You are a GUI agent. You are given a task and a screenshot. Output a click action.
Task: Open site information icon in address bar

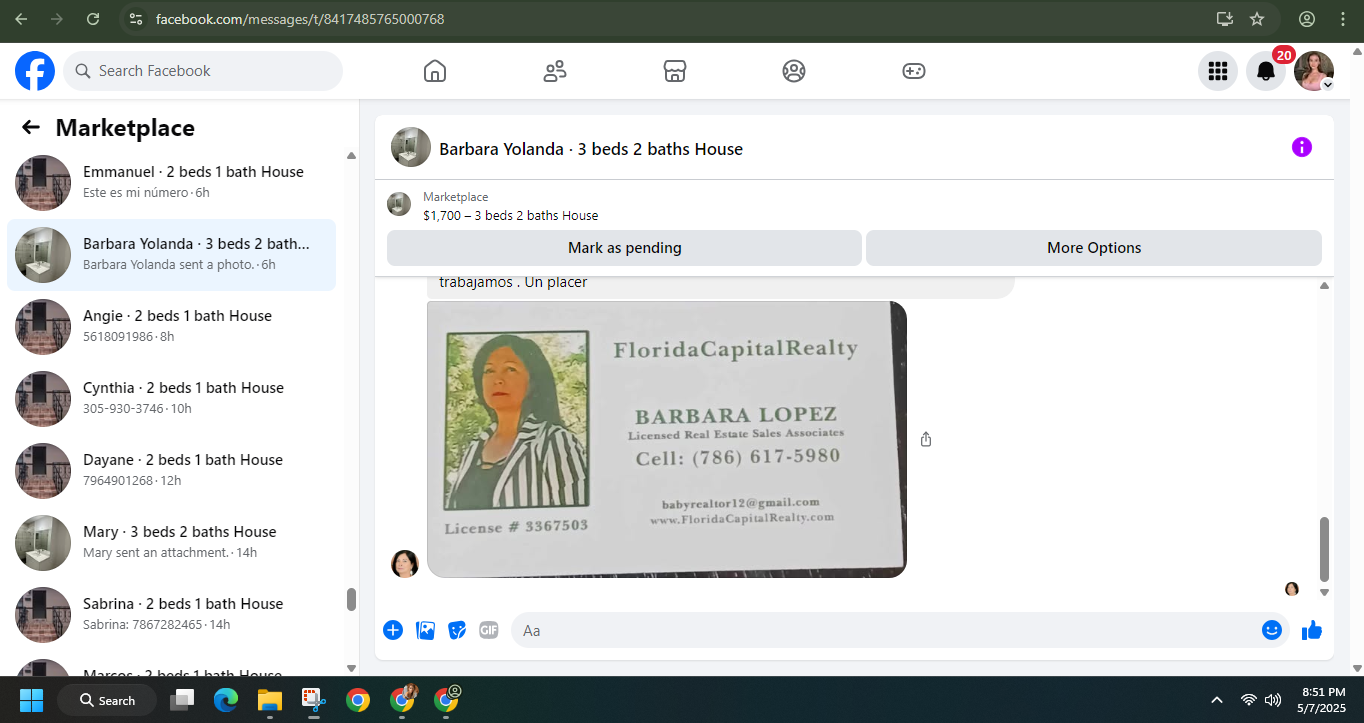136,19
